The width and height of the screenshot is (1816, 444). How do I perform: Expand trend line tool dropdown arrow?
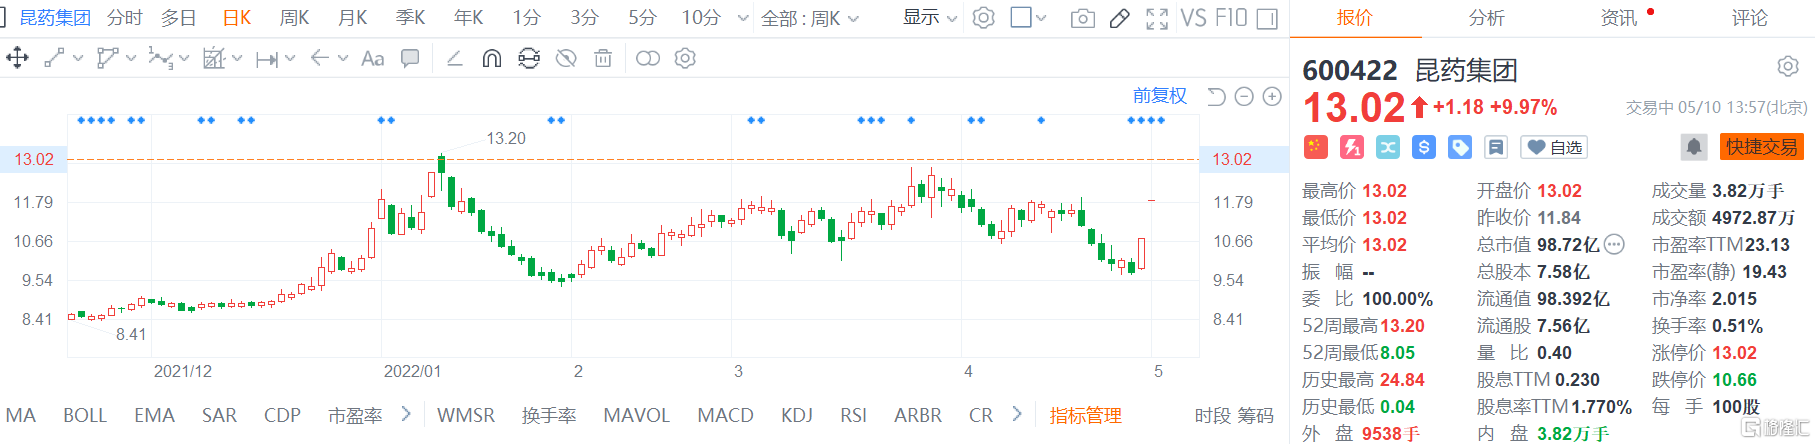pyautogui.click(x=78, y=59)
